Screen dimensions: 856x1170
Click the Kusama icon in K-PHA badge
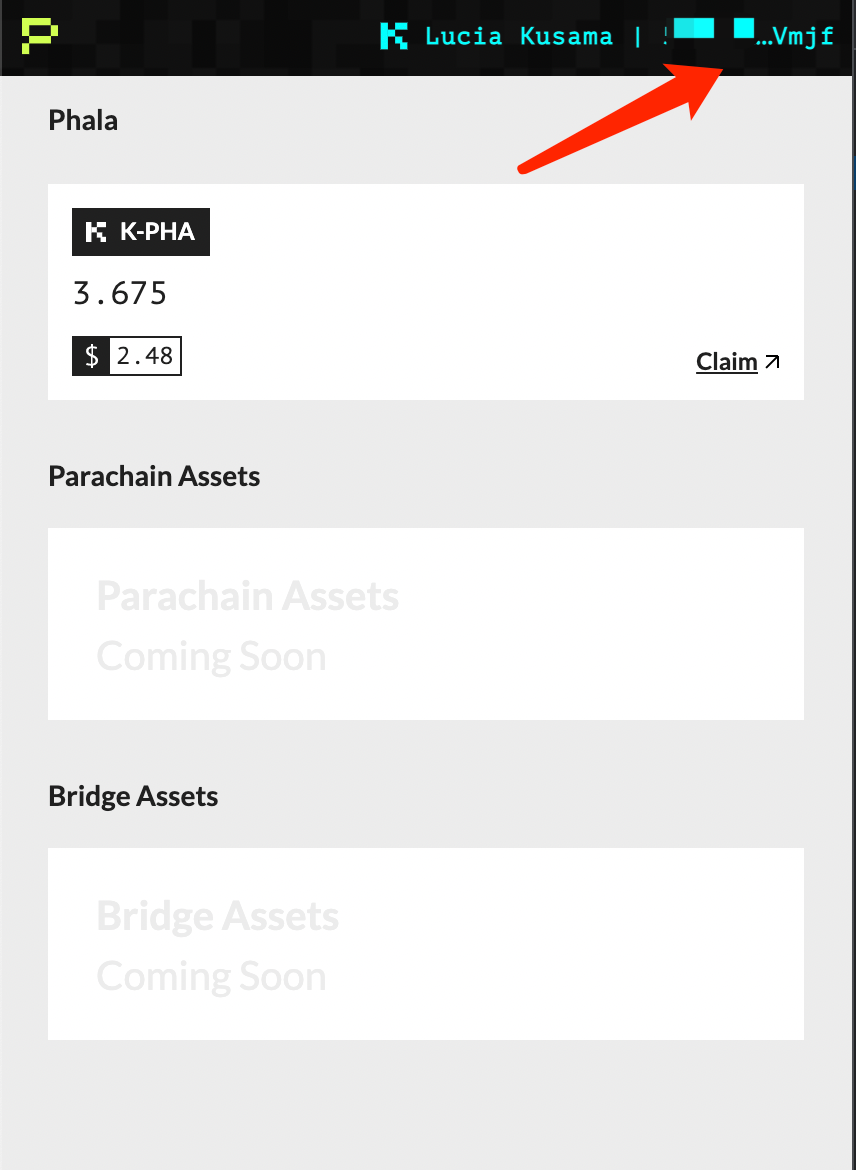(96, 232)
